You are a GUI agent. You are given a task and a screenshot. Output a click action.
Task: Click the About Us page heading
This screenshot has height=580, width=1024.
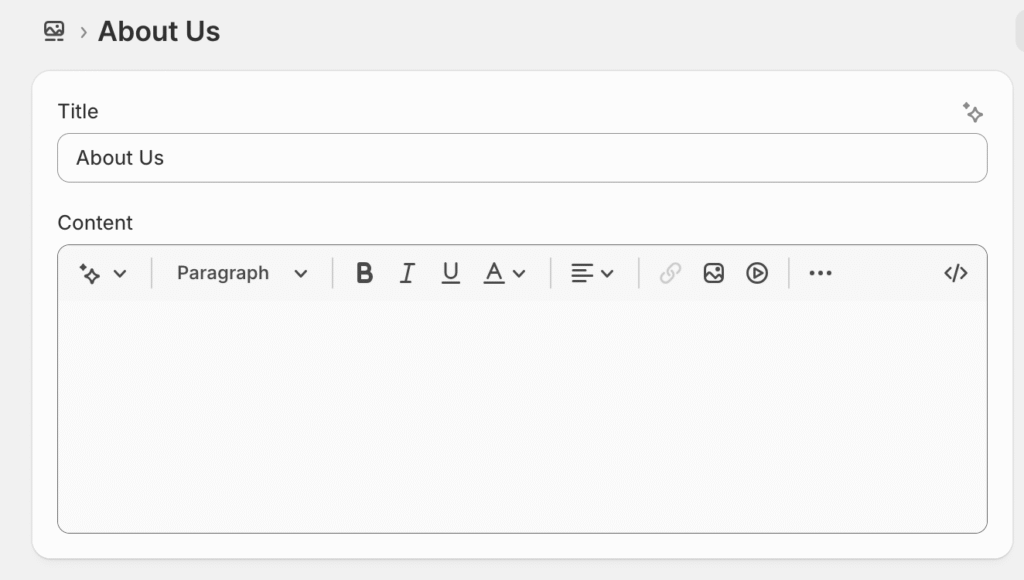[x=159, y=32]
